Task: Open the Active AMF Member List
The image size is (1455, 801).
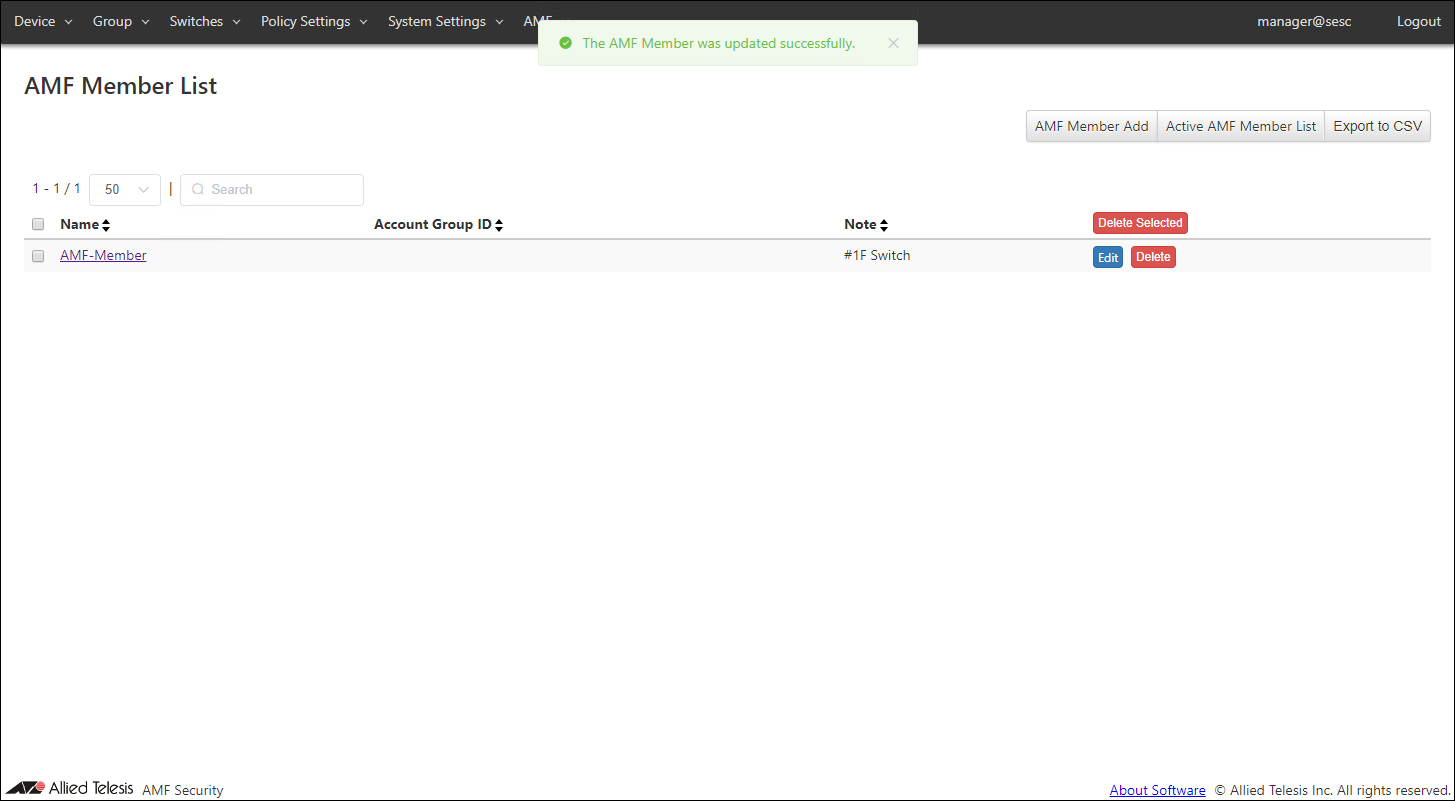Action: 1241,126
